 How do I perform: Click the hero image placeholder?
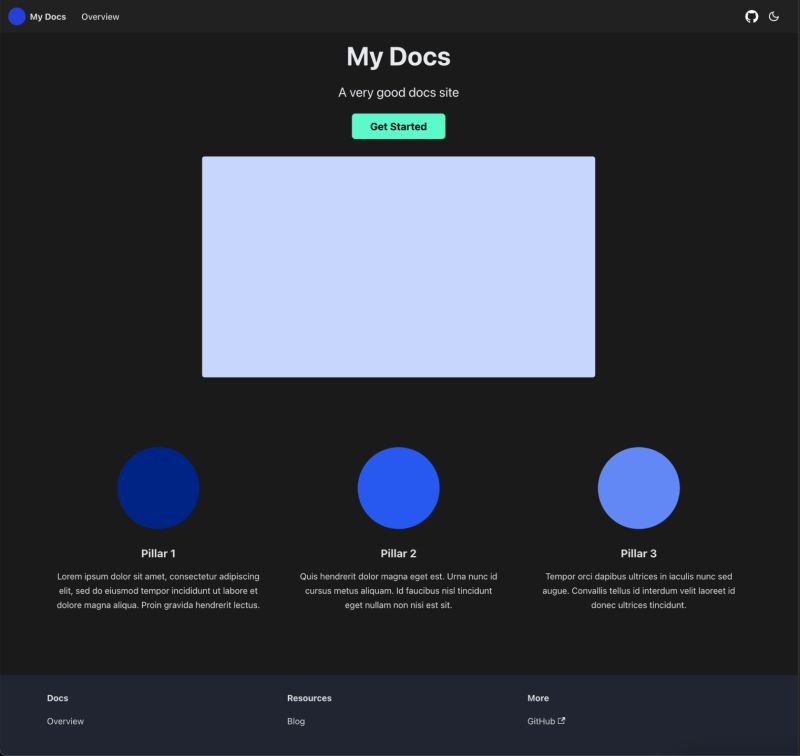399,265
